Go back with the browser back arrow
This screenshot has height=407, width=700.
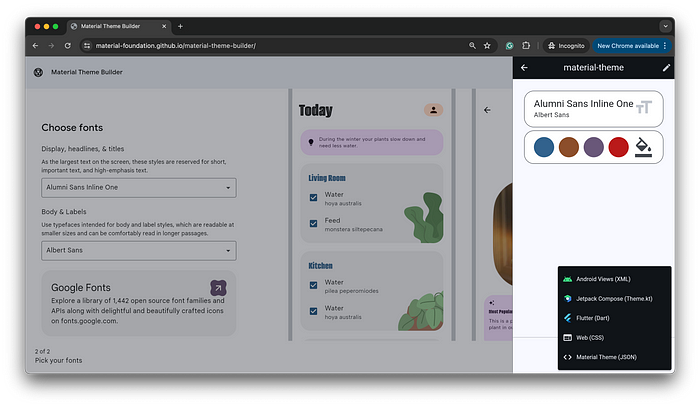35,46
